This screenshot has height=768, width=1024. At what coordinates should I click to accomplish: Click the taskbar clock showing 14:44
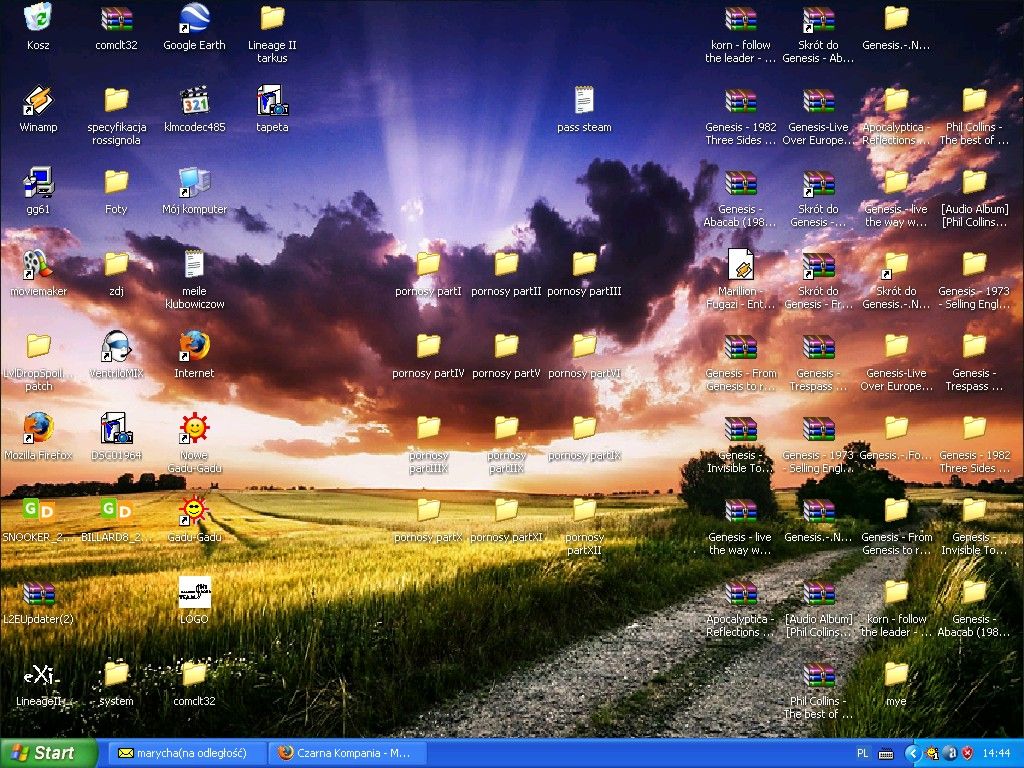[996, 753]
